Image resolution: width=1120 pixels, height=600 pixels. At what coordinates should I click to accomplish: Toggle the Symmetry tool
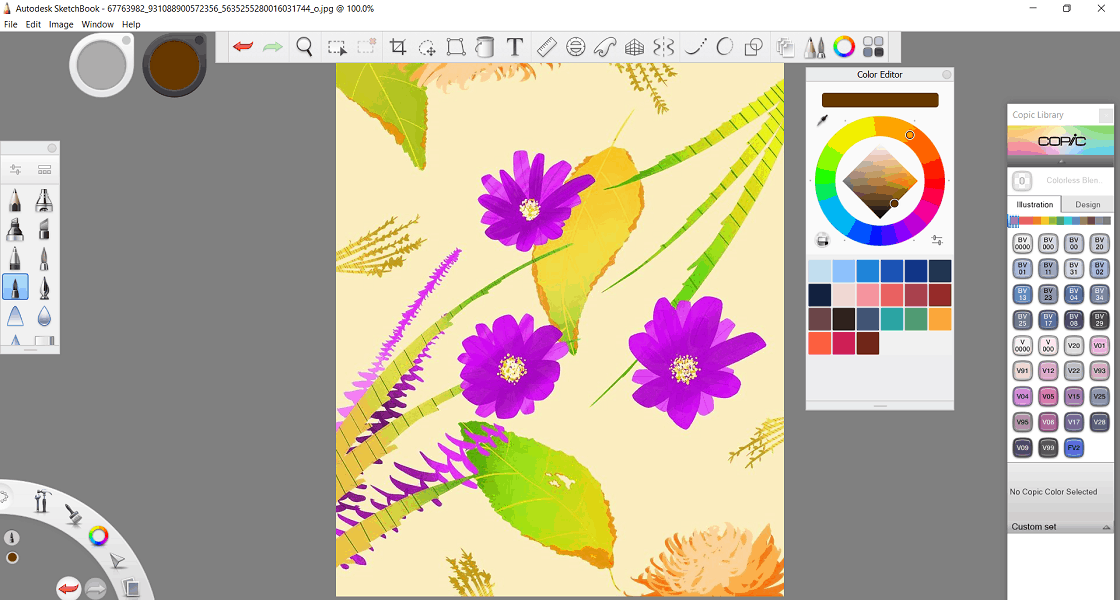[x=664, y=47]
